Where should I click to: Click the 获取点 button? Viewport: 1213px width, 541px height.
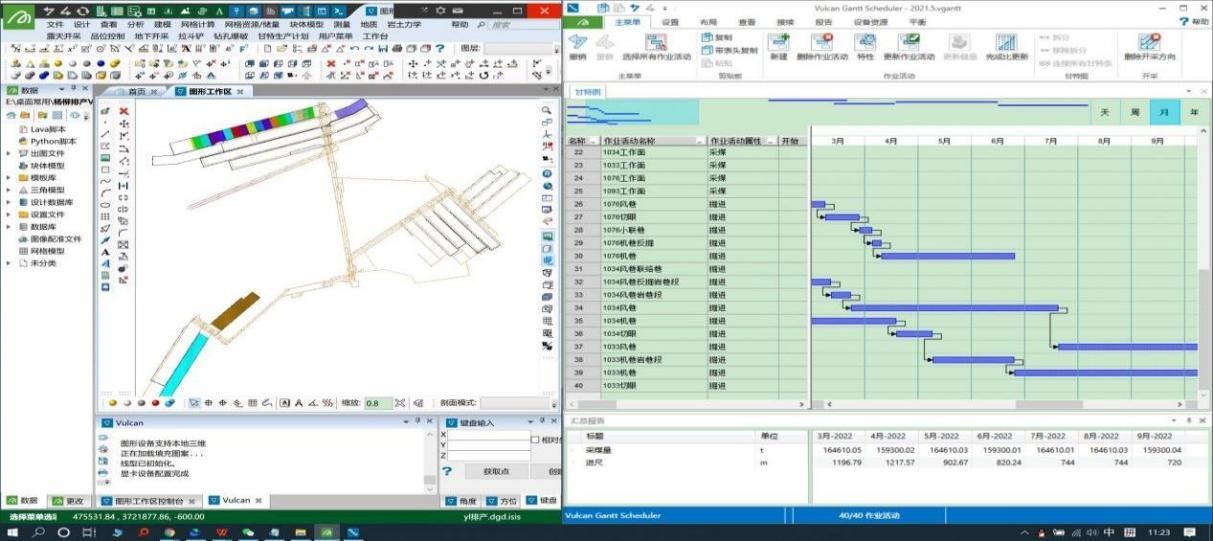point(496,471)
